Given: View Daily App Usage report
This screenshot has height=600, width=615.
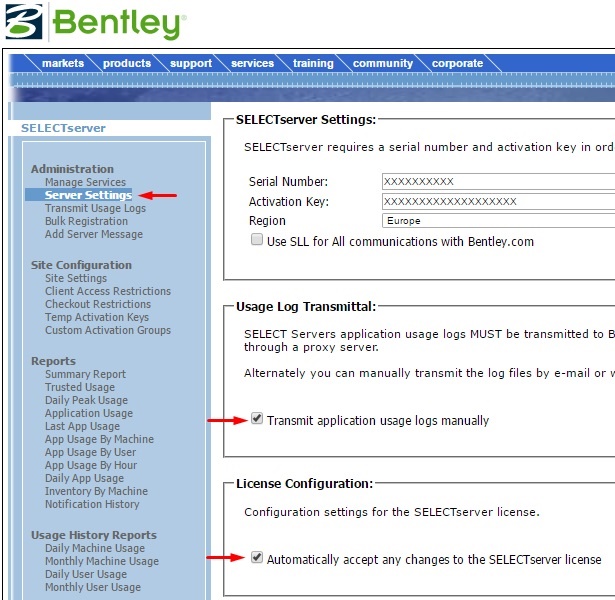Looking at the screenshot, I should (84, 478).
